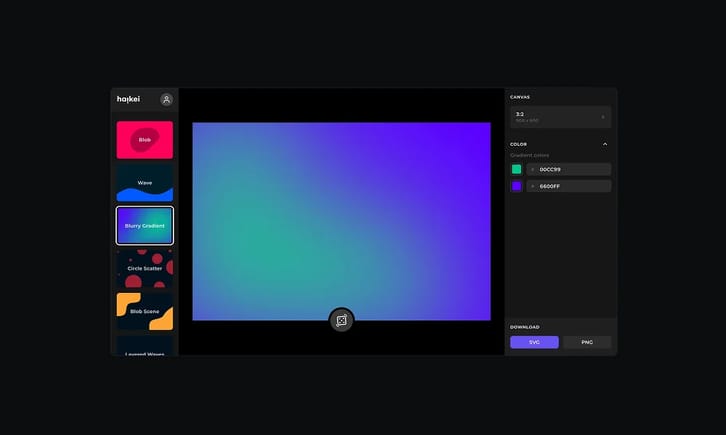Screen dimensions: 726x435
Task: Click the arrow in canvas size box
Action: point(602,117)
